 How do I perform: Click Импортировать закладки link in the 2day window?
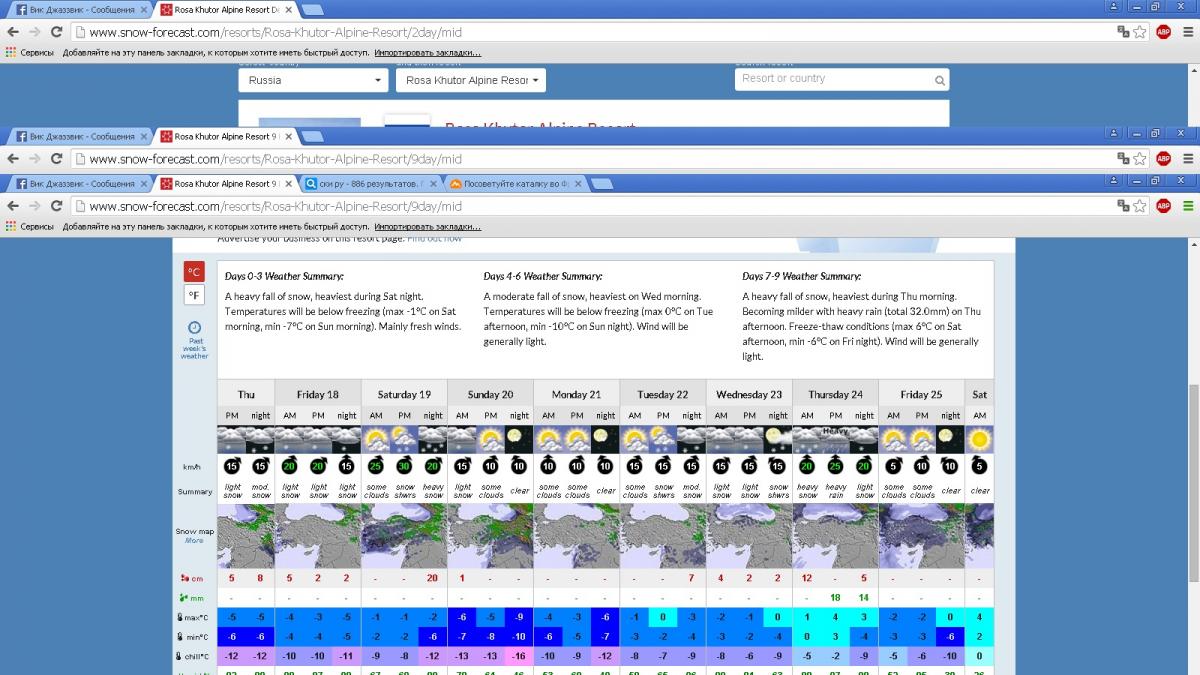[x=427, y=52]
